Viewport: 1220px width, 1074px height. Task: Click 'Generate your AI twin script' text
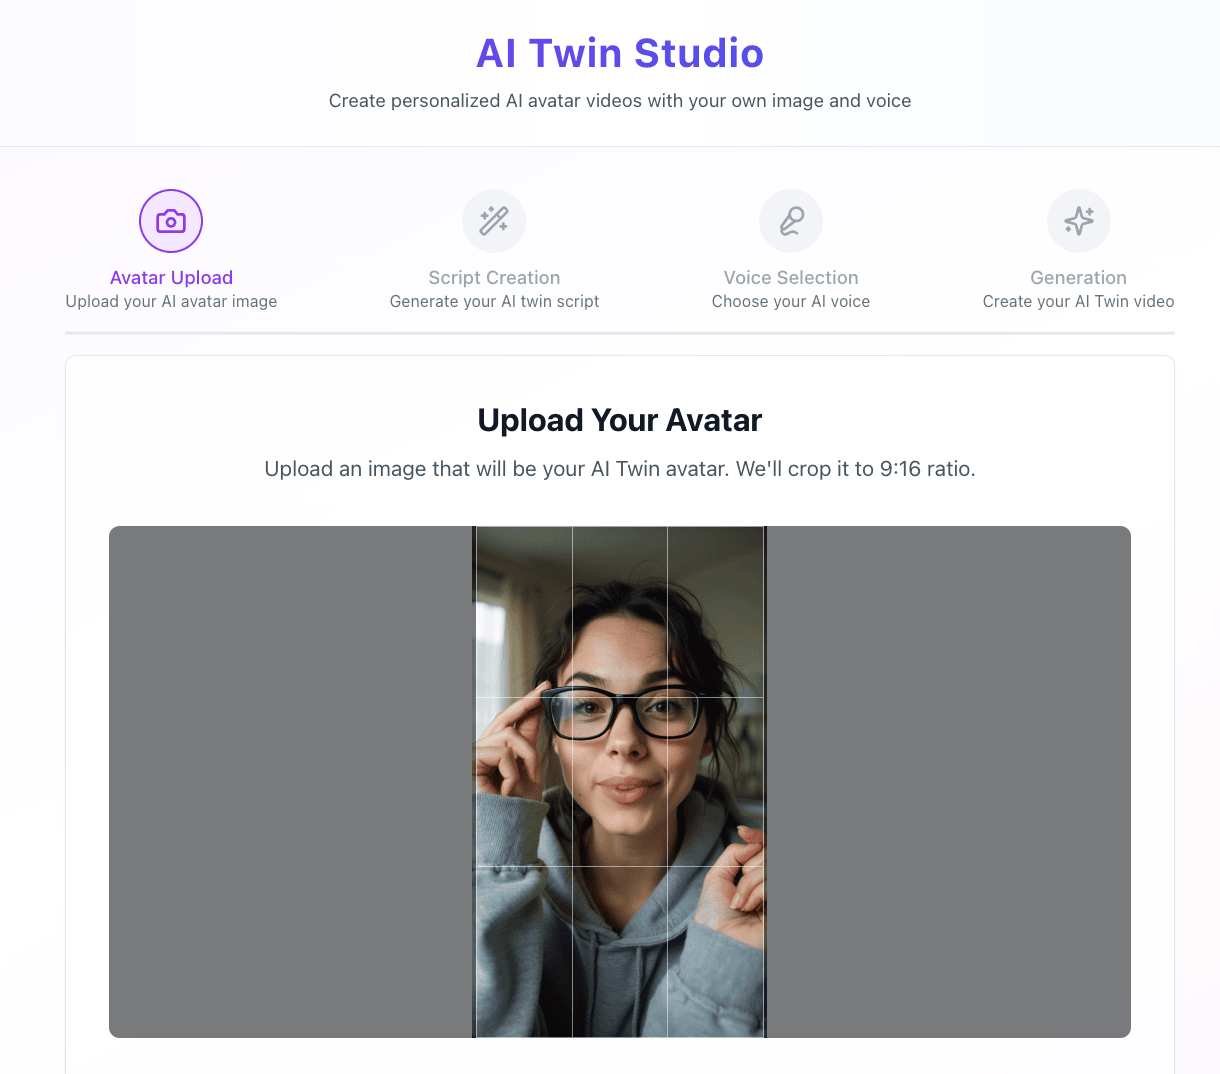494,301
